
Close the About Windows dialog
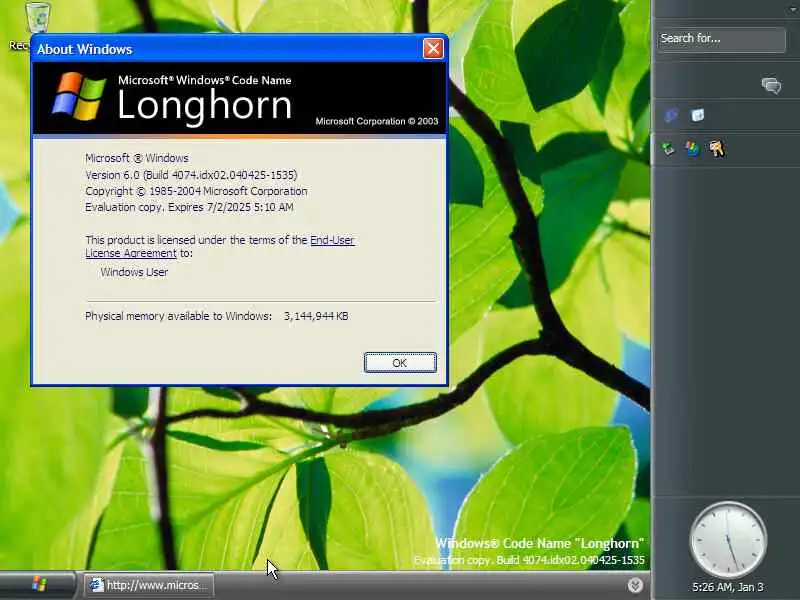tap(433, 49)
